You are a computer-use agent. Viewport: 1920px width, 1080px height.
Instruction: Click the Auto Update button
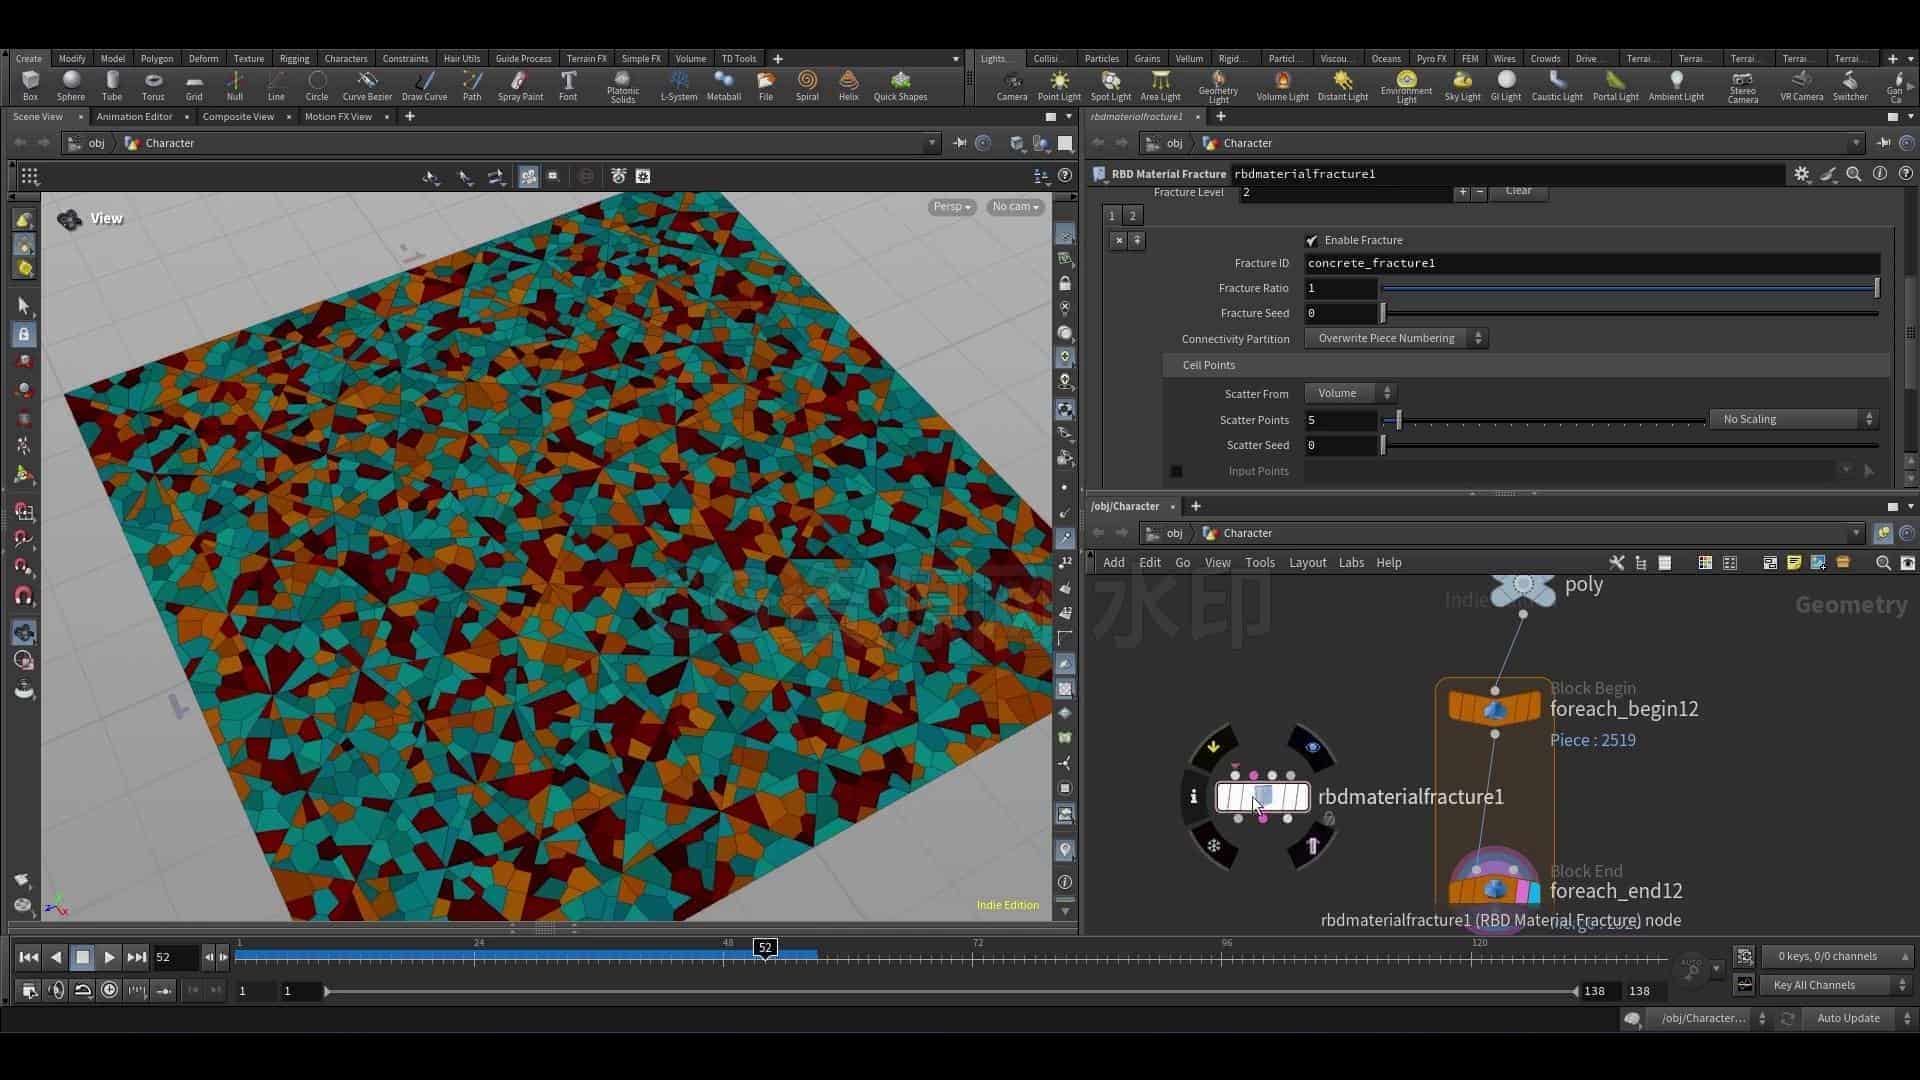click(1848, 1018)
